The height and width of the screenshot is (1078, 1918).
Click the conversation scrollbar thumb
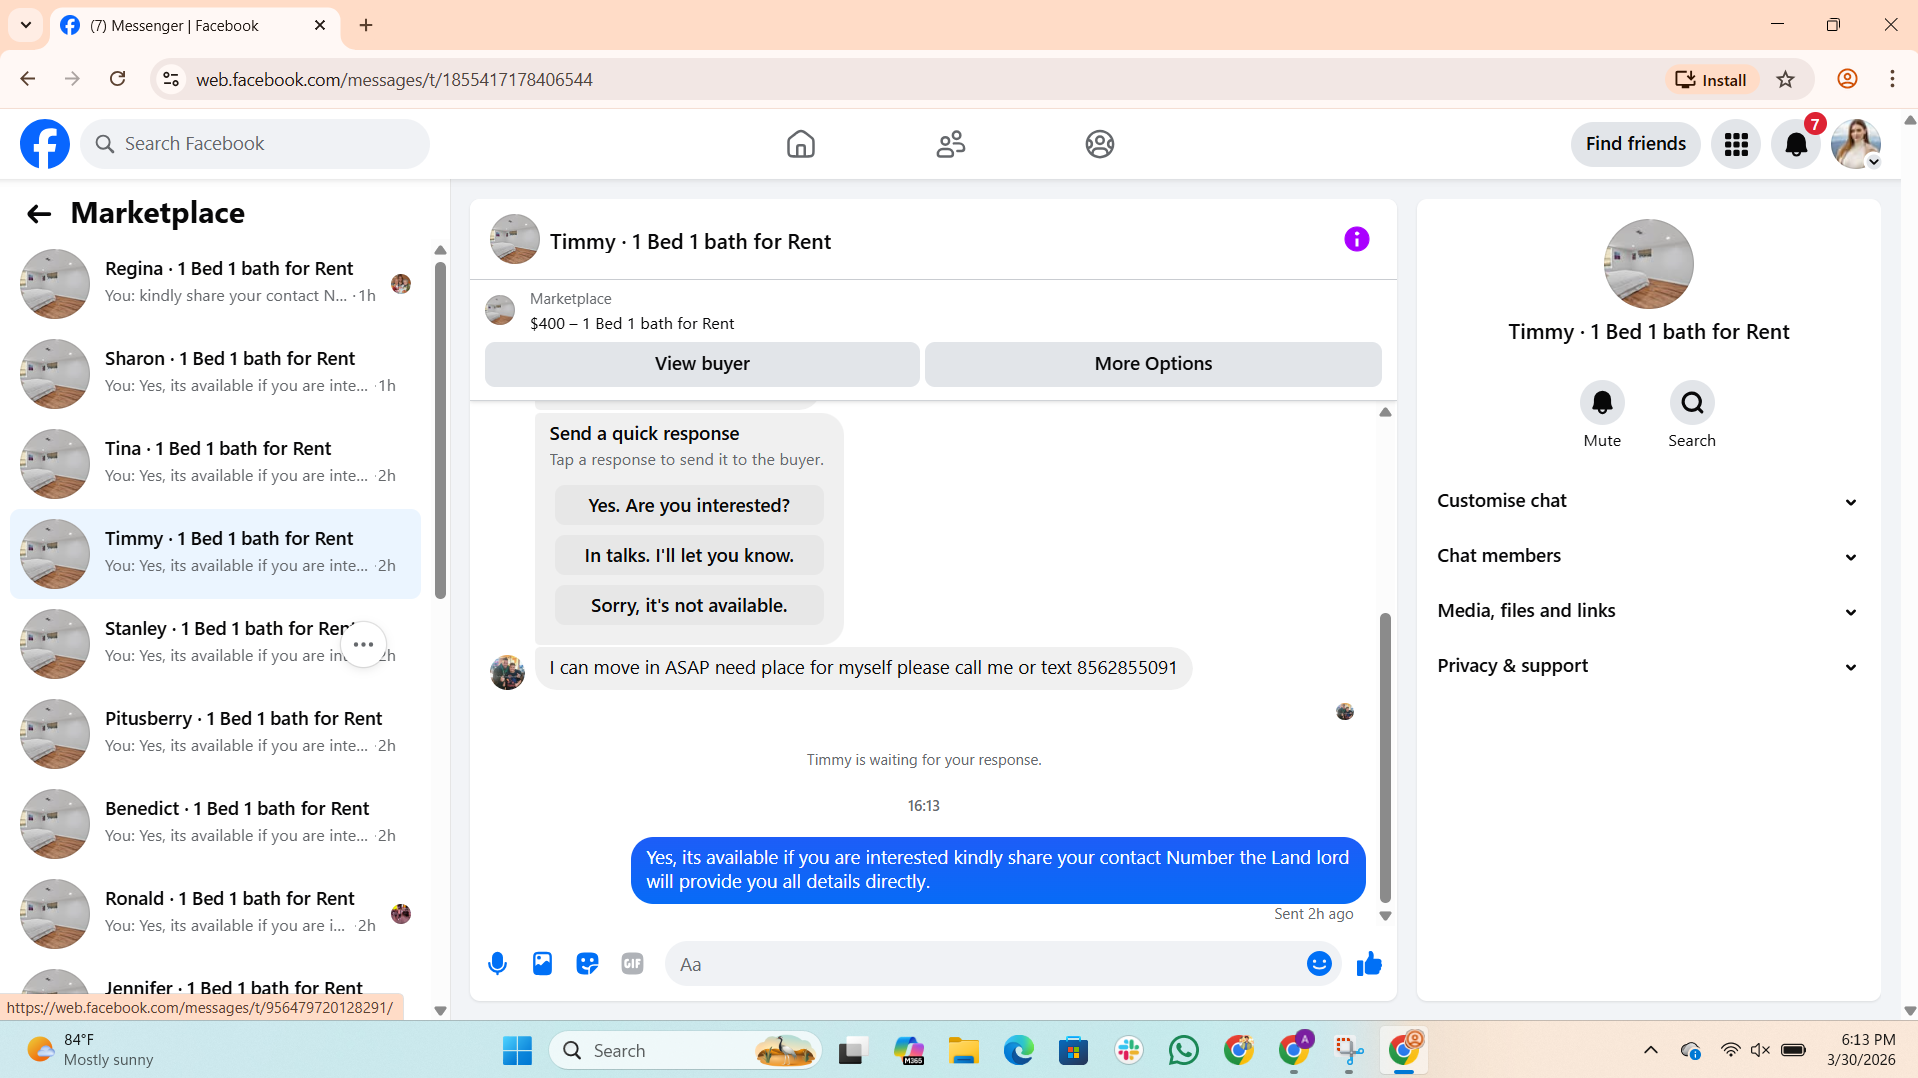click(1385, 757)
